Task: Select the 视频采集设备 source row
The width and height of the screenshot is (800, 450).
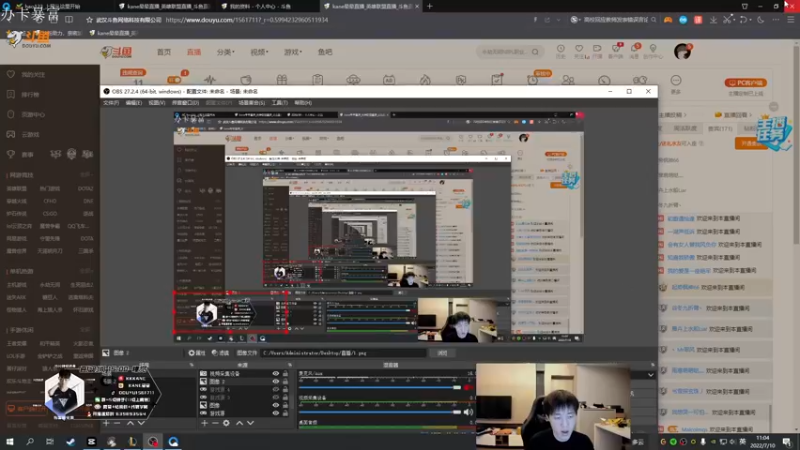Action: pos(245,373)
